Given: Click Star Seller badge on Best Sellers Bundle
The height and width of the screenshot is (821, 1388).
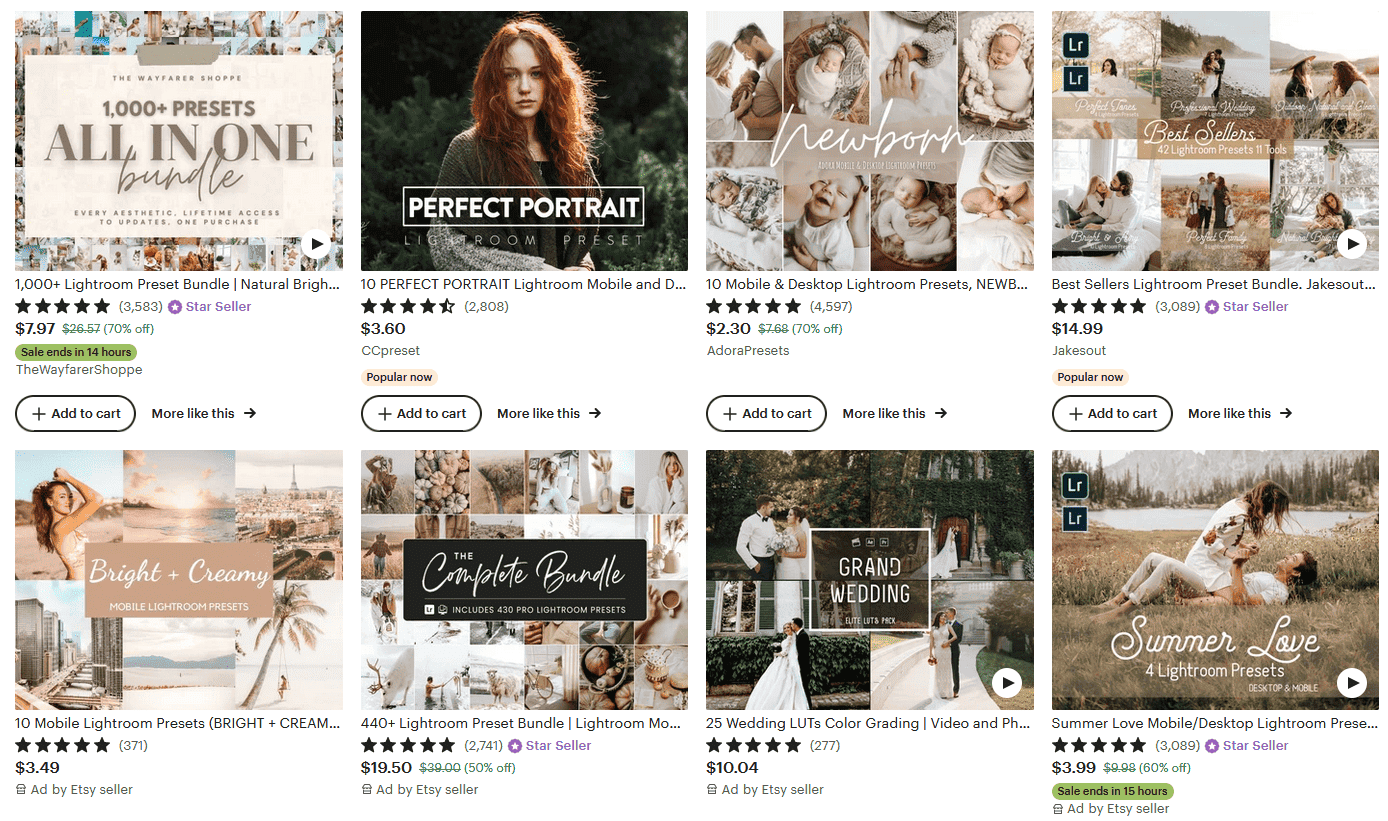Looking at the screenshot, I should [x=1247, y=306].
